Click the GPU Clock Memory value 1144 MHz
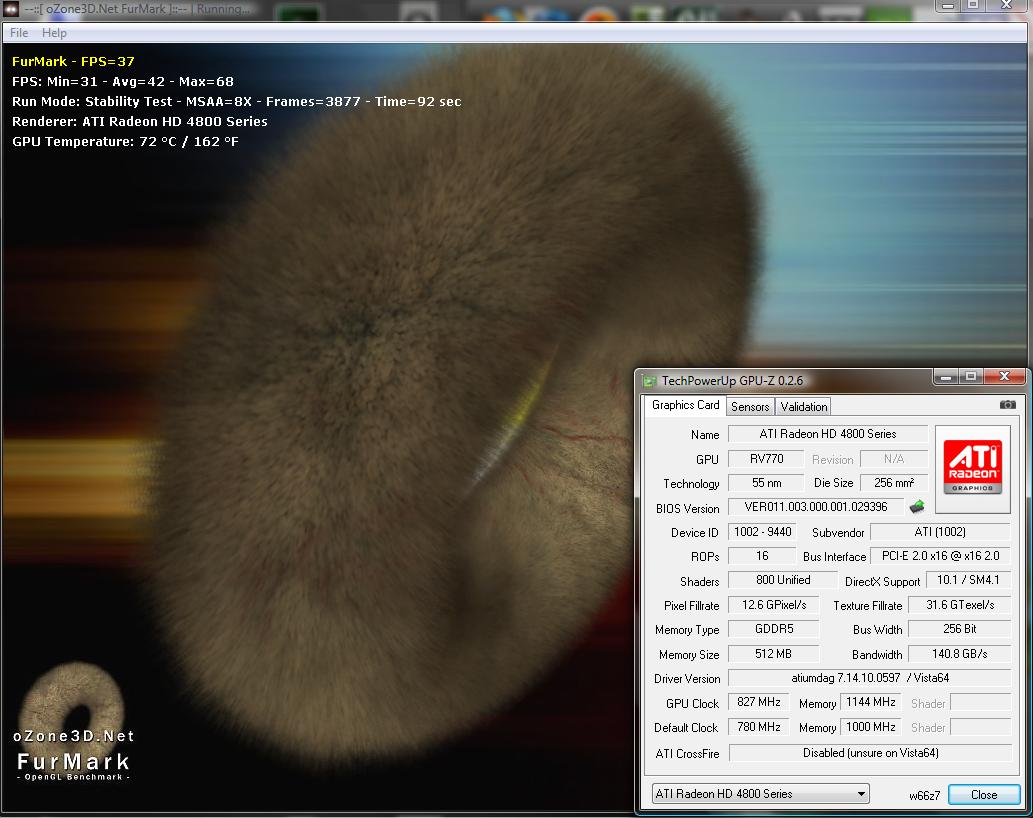Viewport: 1033px width, 818px height. 870,702
